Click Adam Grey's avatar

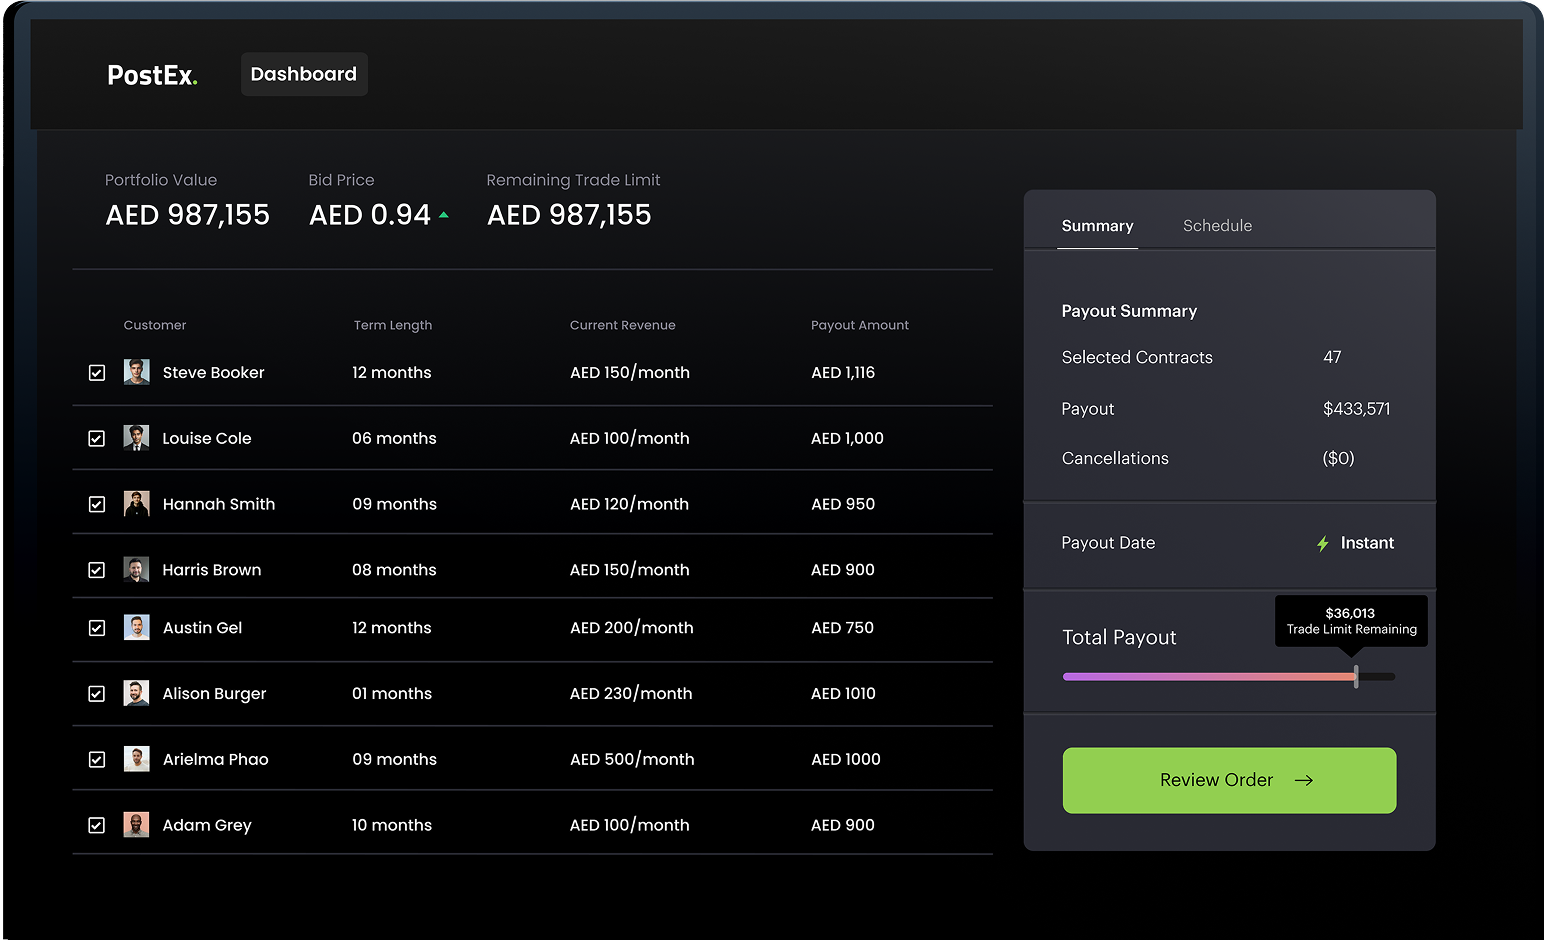point(136,825)
